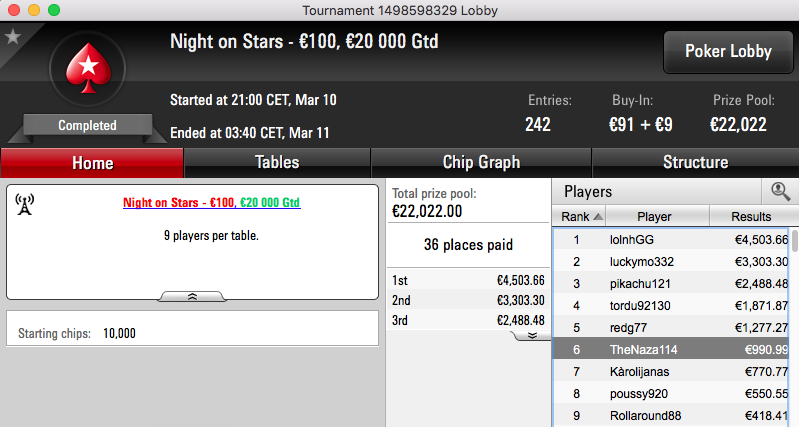The height and width of the screenshot is (427, 799).
Task: Select the Home tab
Action: 92,163
